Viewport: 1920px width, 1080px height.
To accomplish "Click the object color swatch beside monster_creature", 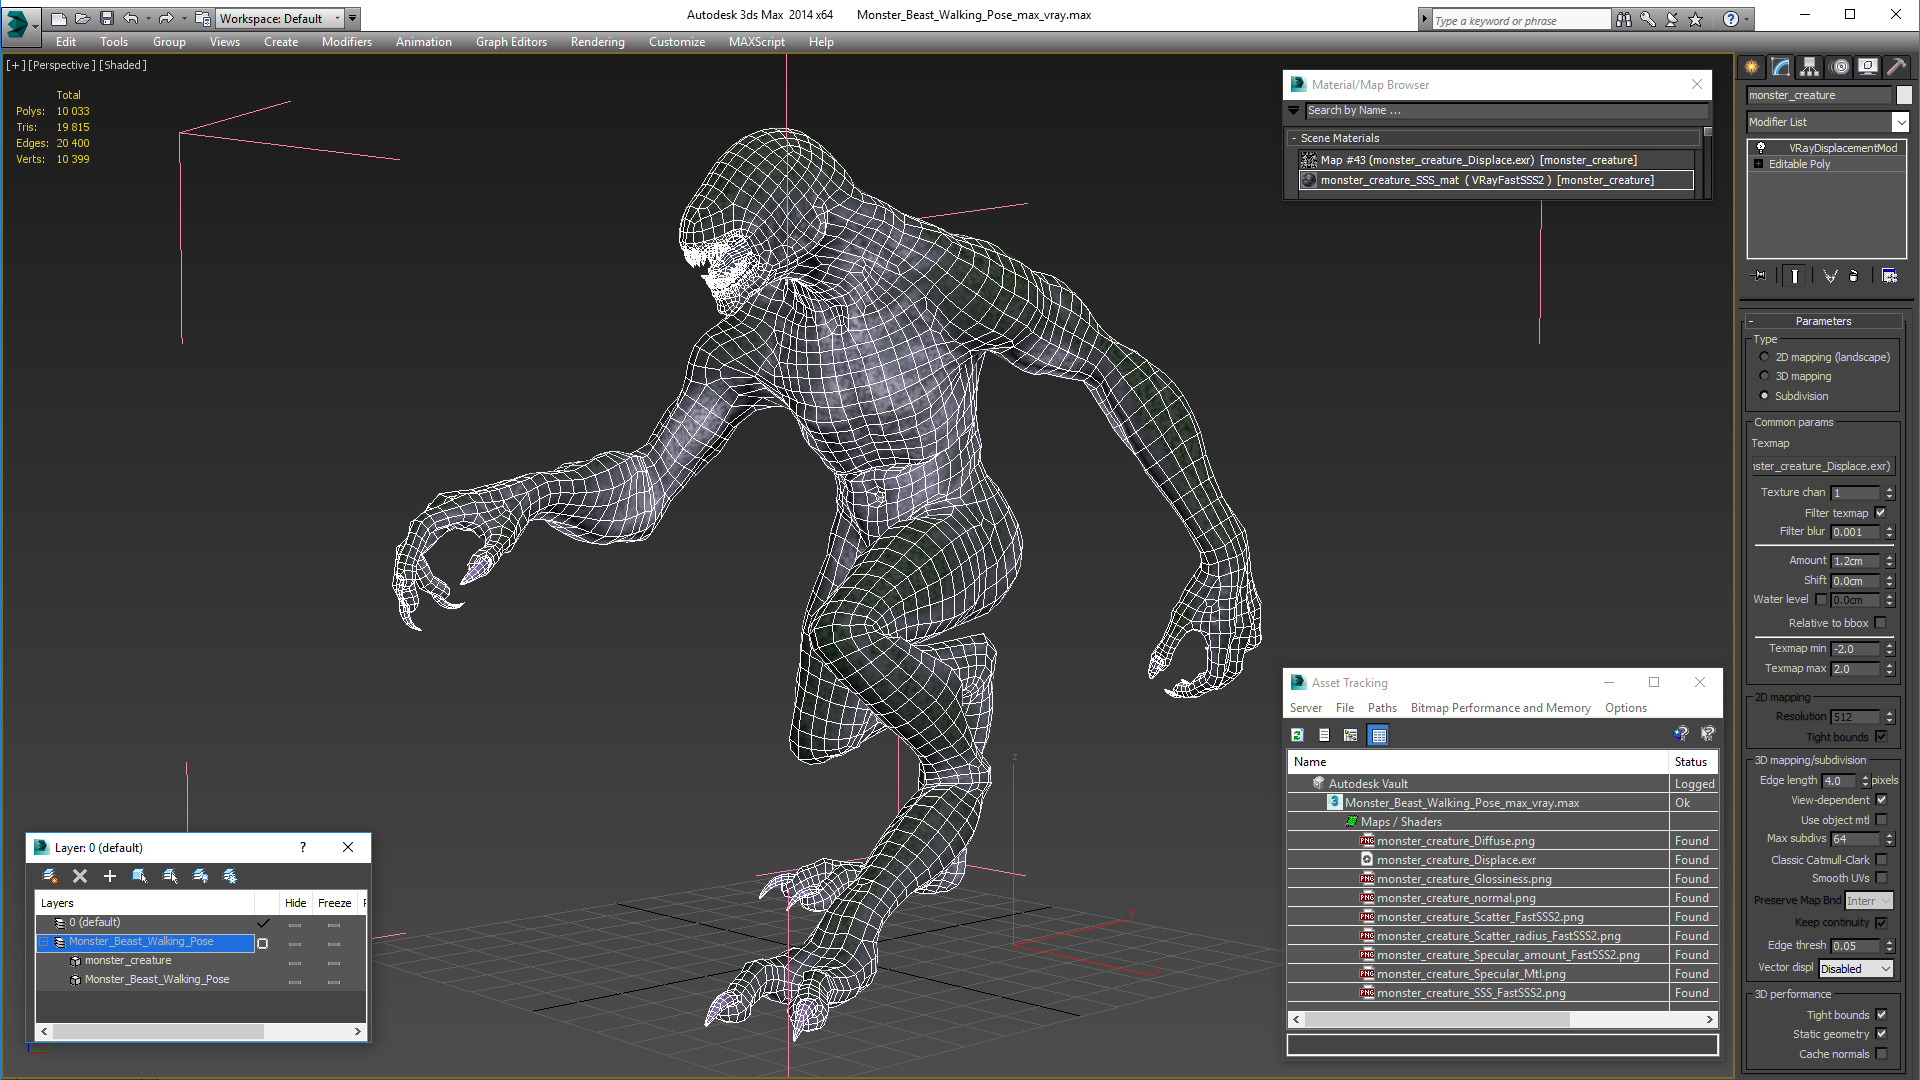I will click(x=1904, y=95).
